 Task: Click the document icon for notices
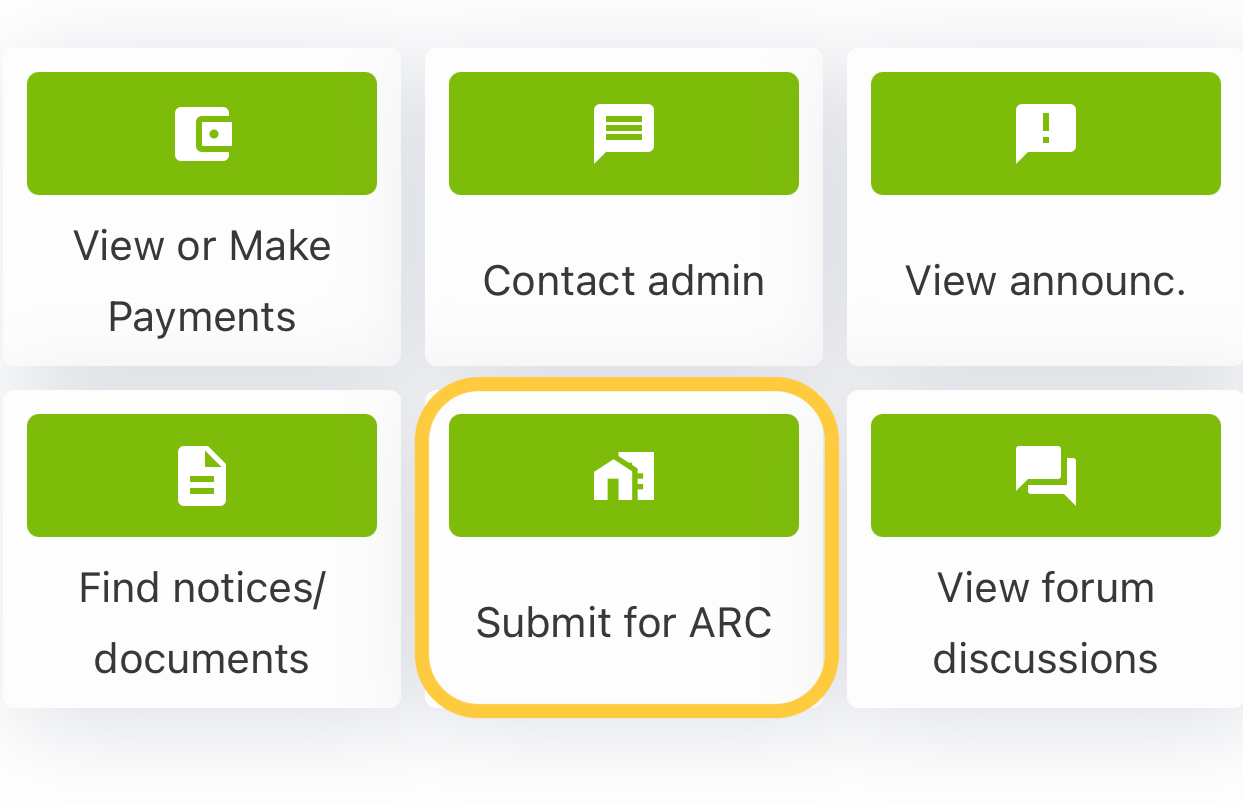(202, 475)
